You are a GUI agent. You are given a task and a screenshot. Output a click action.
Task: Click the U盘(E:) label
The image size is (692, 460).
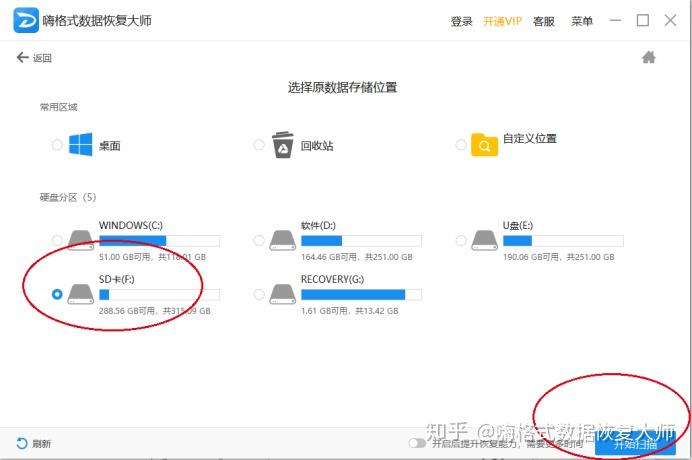(518, 225)
